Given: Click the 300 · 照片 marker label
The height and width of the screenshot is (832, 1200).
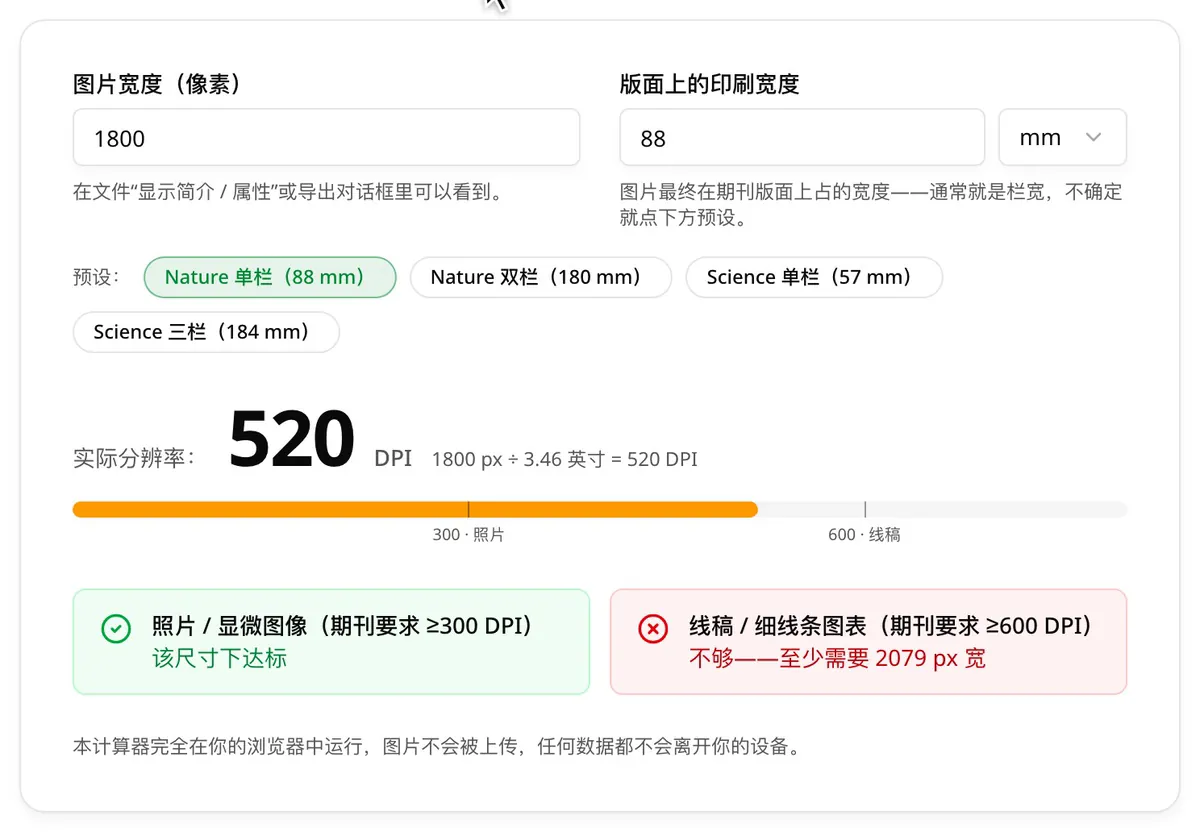Looking at the screenshot, I should 468,535.
